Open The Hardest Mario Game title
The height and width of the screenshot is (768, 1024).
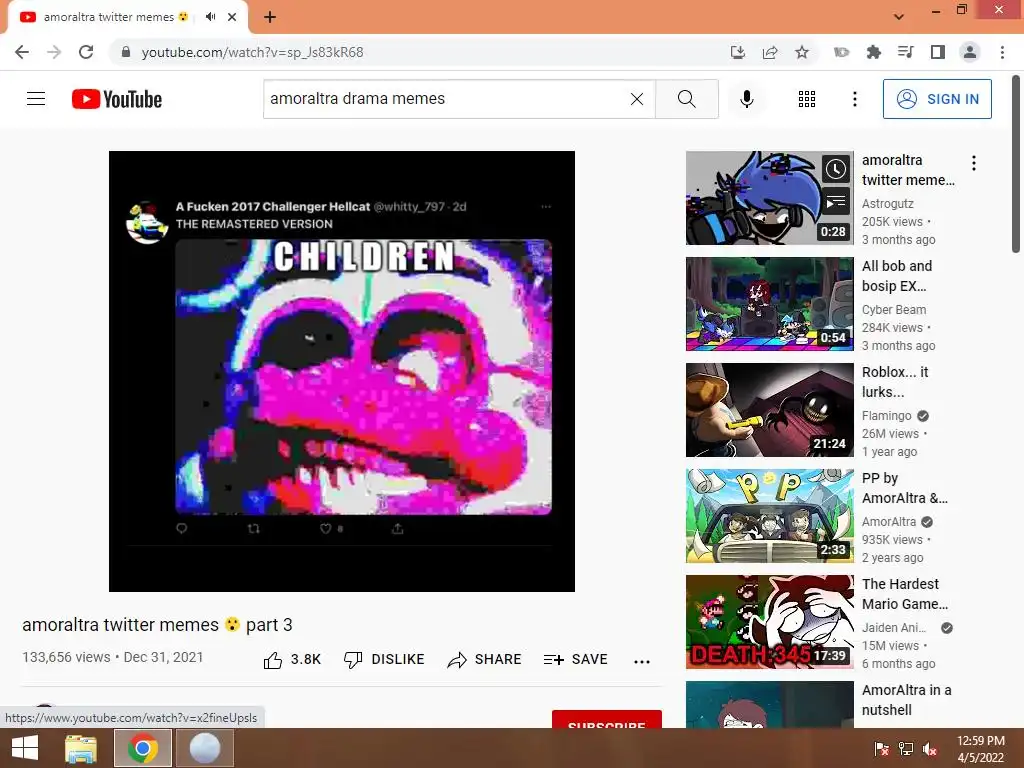coord(904,594)
